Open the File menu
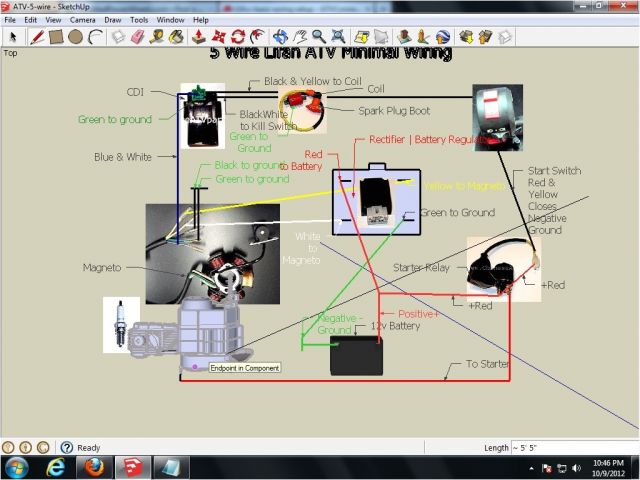Screen dimensions: 640x480 11,19
